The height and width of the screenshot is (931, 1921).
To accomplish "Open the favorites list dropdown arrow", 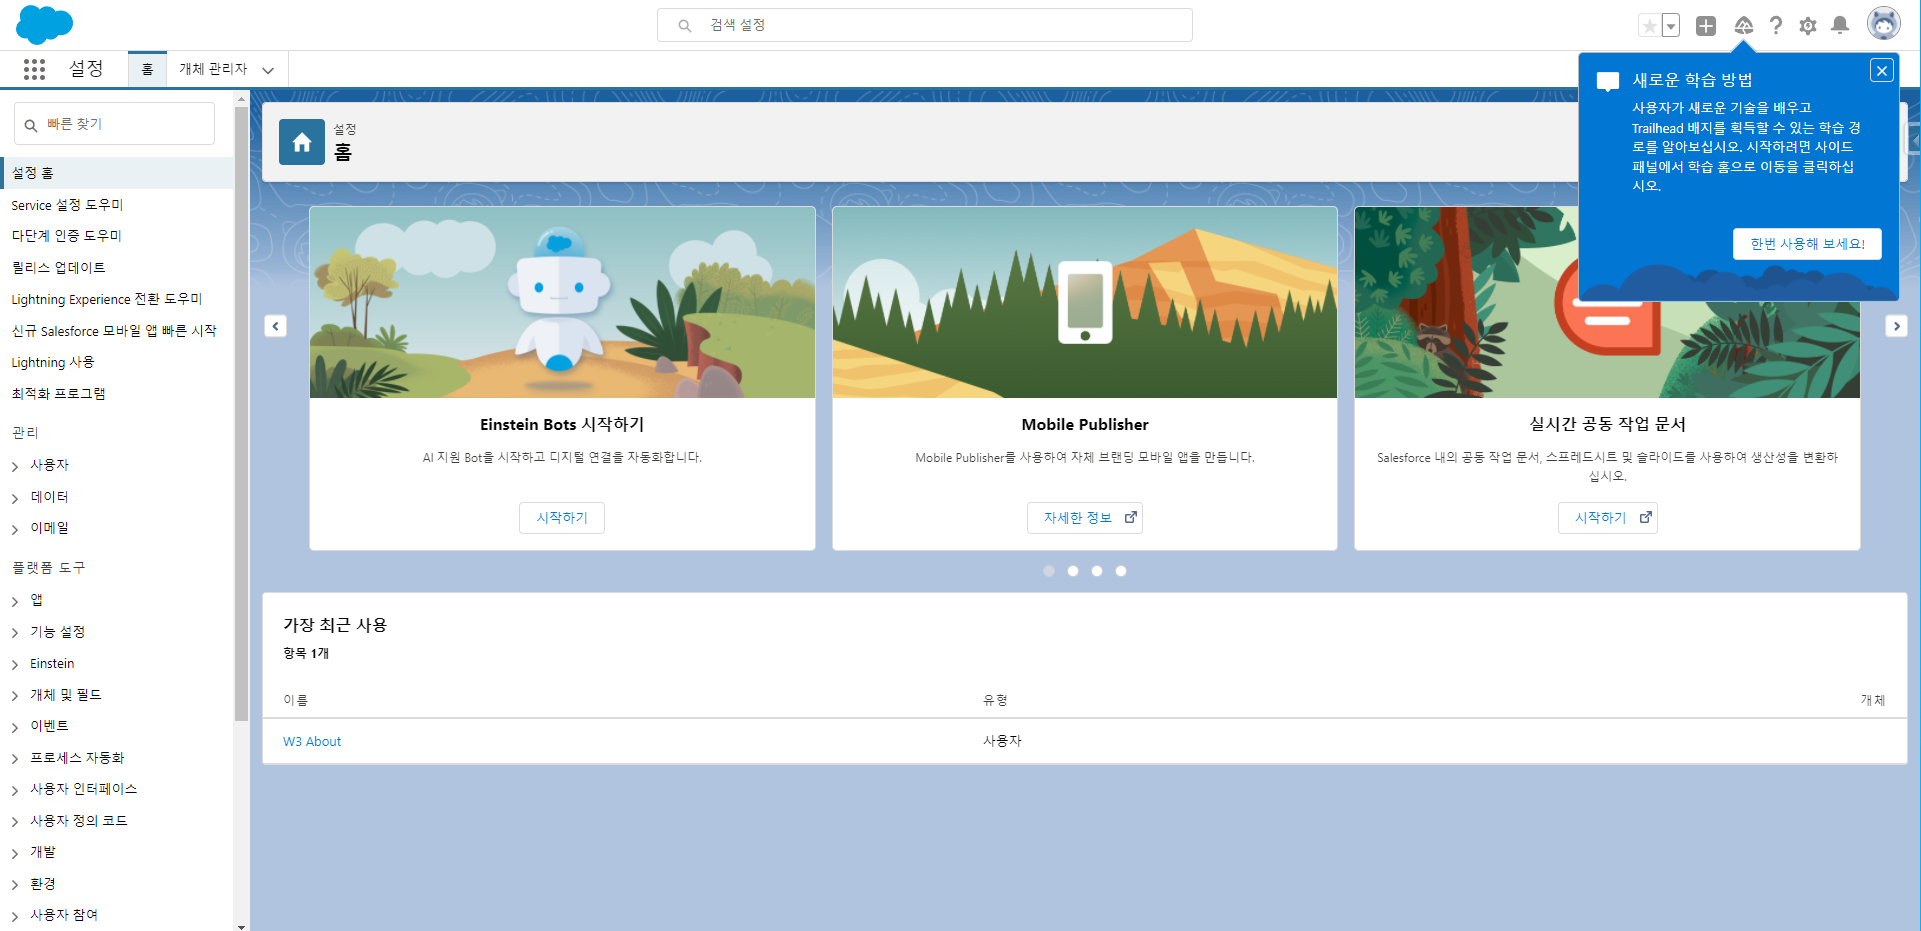I will 1671,26.
